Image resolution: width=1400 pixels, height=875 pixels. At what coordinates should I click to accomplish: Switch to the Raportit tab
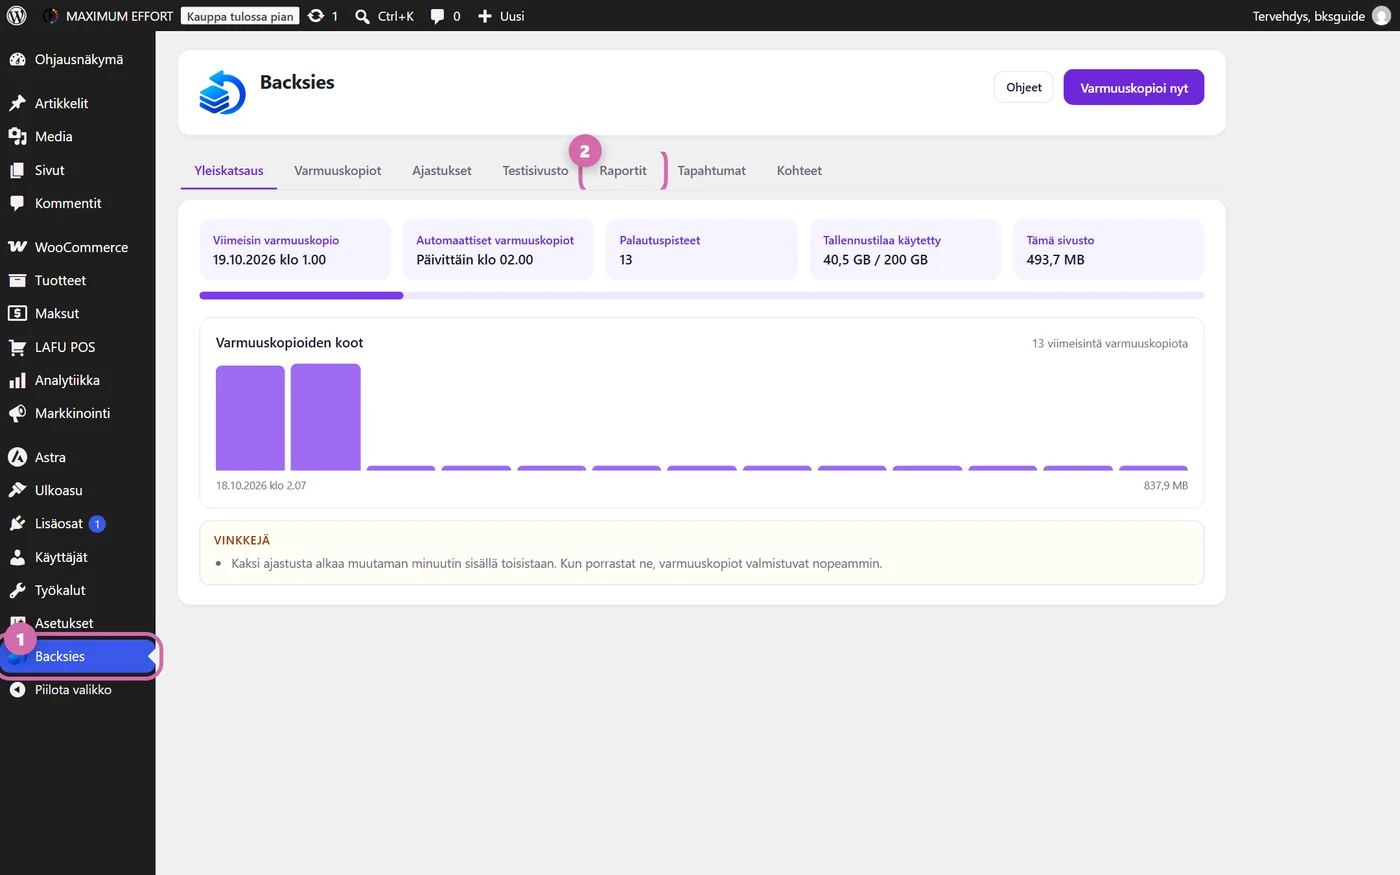point(623,171)
